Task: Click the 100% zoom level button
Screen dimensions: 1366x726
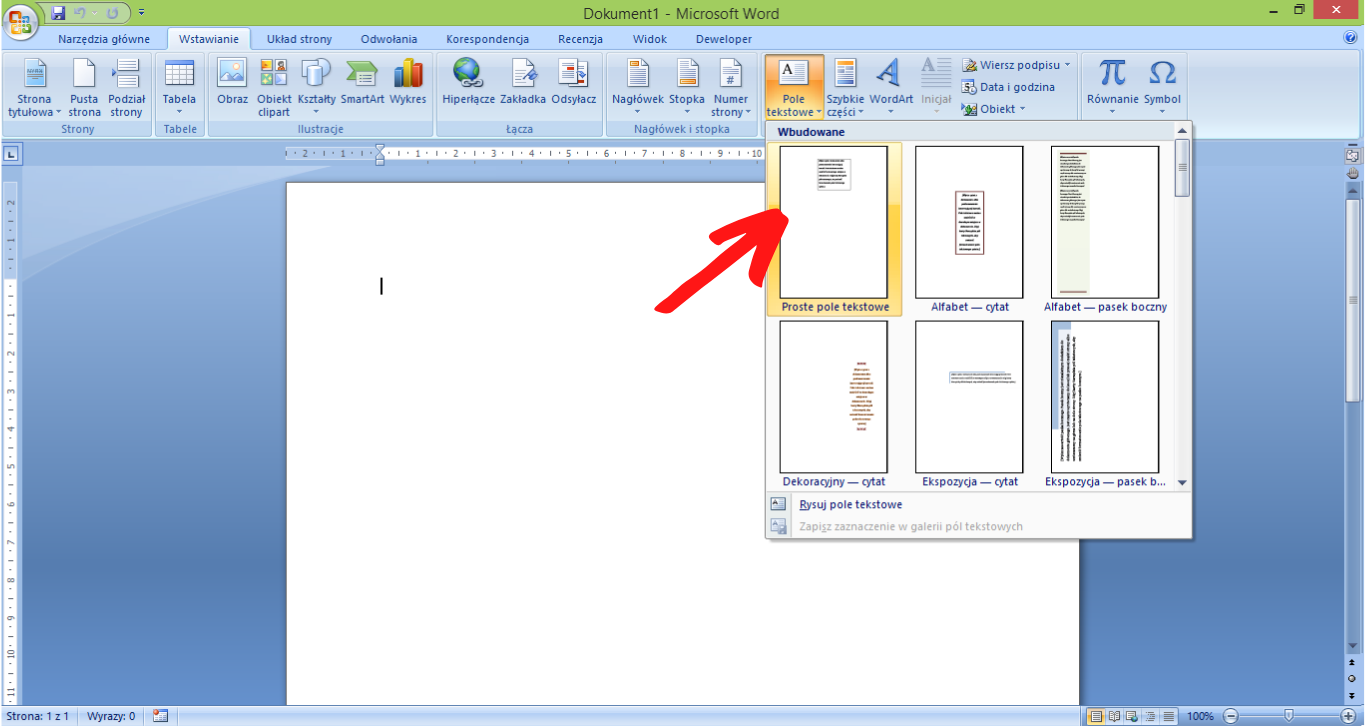Action: 1200,716
